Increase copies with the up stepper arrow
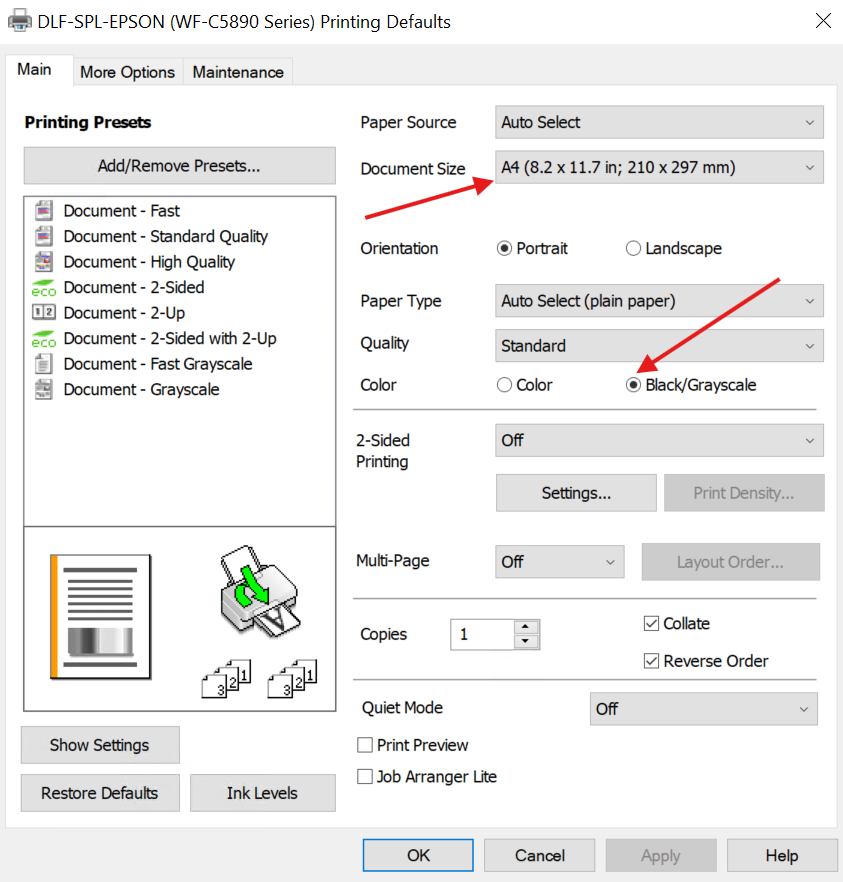Viewport: 843px width, 882px height. click(527, 627)
